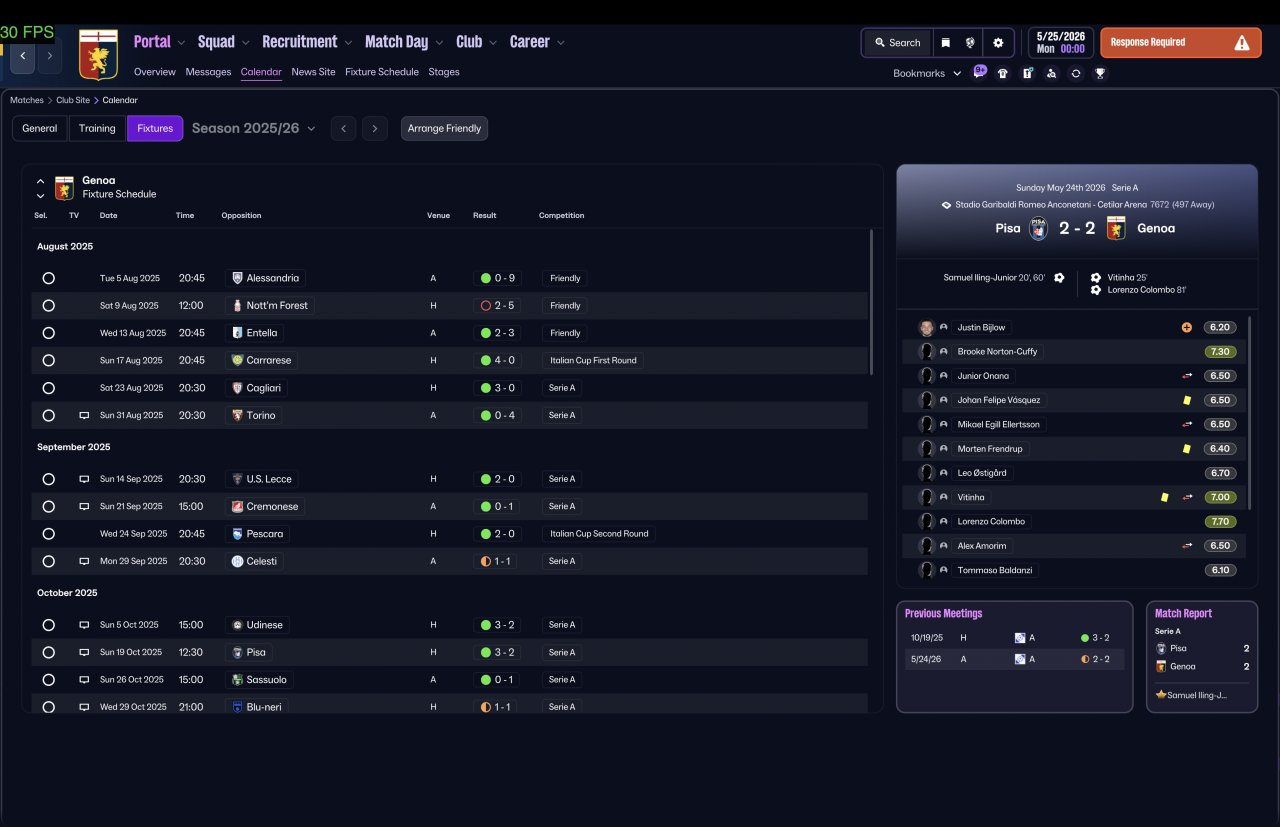Open the squad shirt bookmark icon

(x=1003, y=73)
